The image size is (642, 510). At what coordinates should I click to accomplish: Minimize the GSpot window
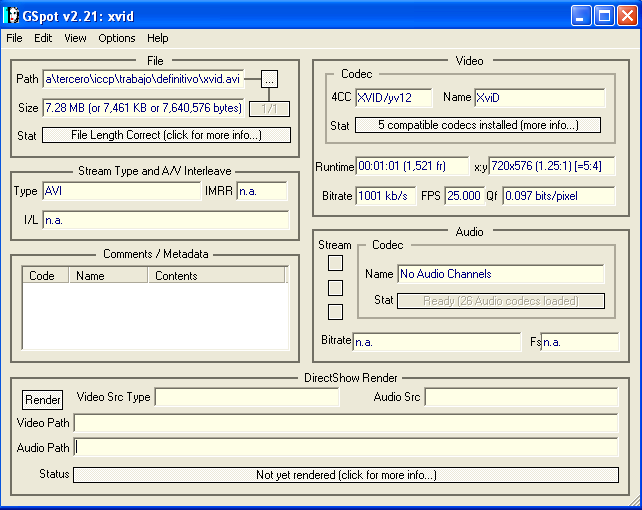point(581,16)
